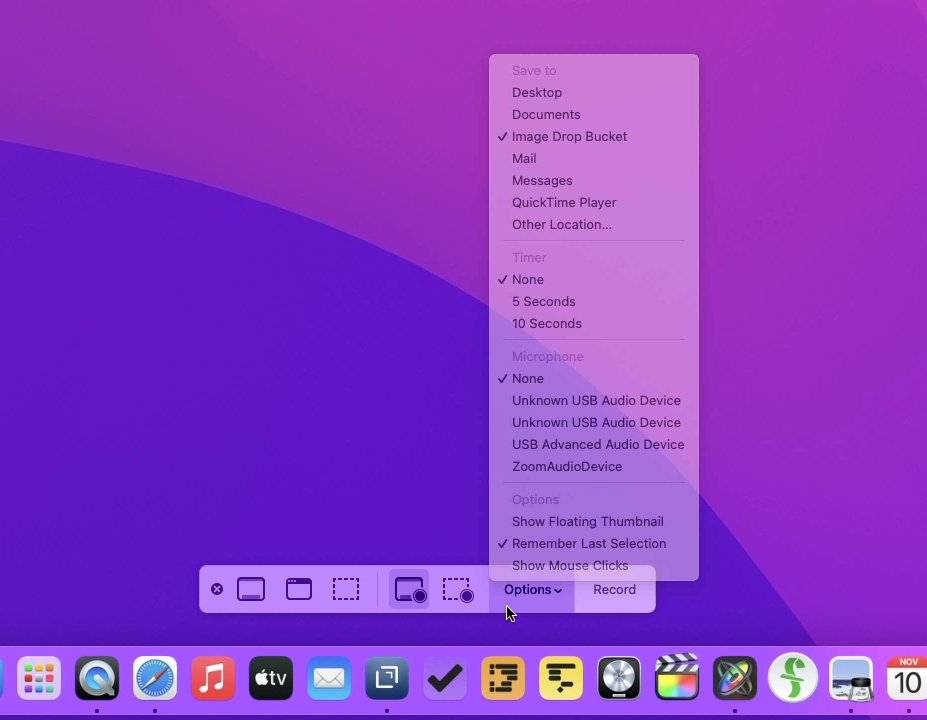Select the Capture Selected Window tool
The height and width of the screenshot is (720, 927).
tap(298, 589)
